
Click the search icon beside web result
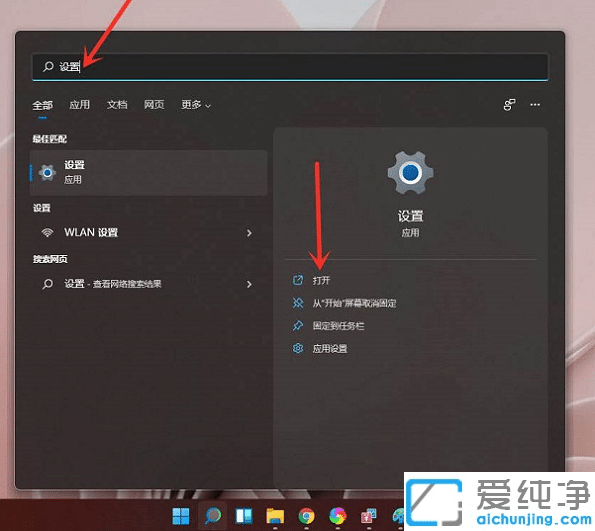pos(47,284)
